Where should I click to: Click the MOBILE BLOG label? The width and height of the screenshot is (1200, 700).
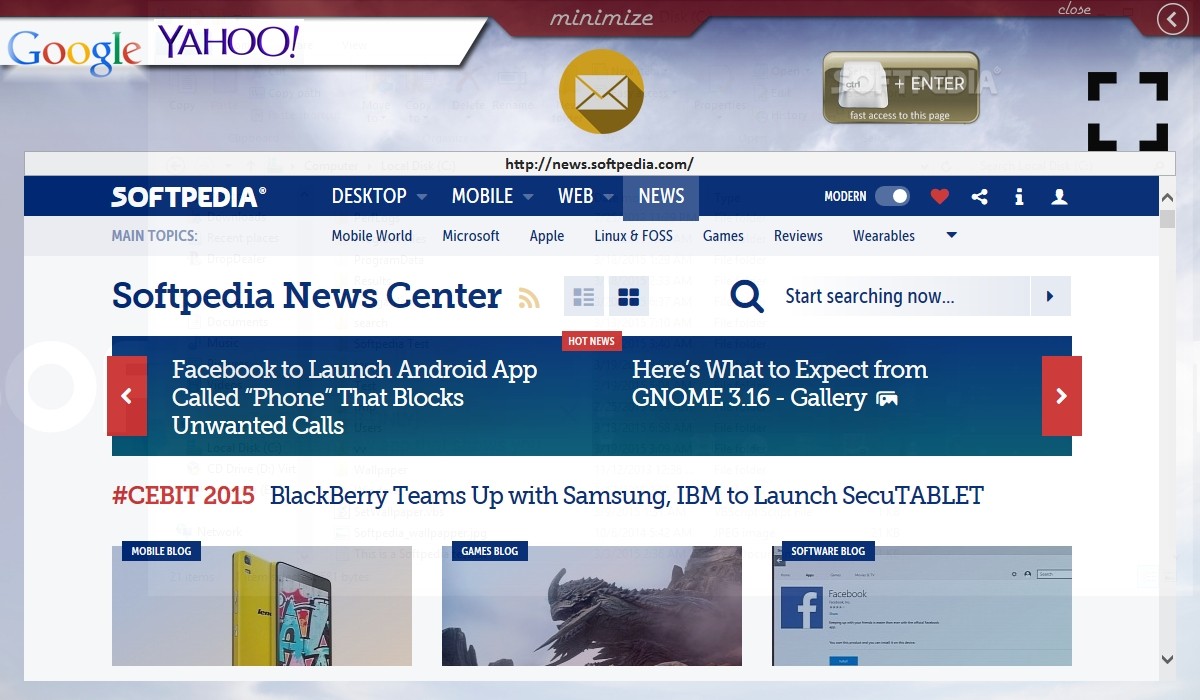(161, 551)
